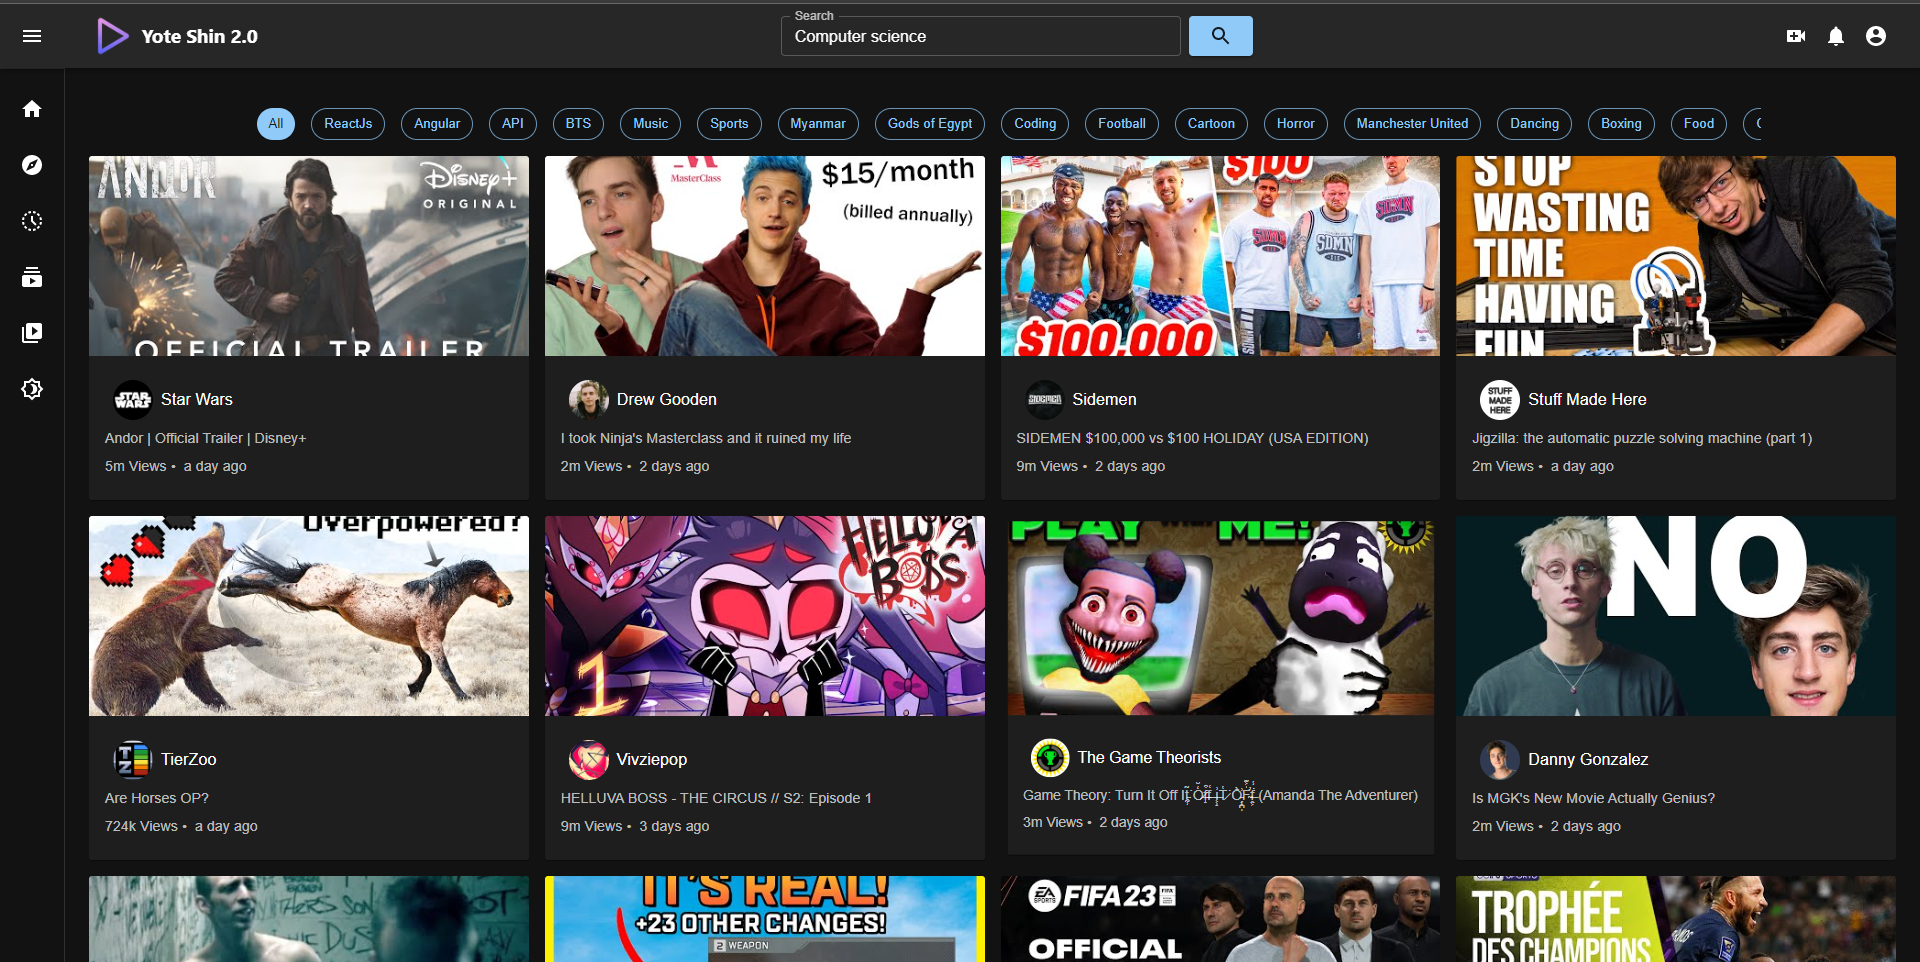Open the Library icon in sidebar
Screen dimensions: 1920x962
pyautogui.click(x=32, y=333)
